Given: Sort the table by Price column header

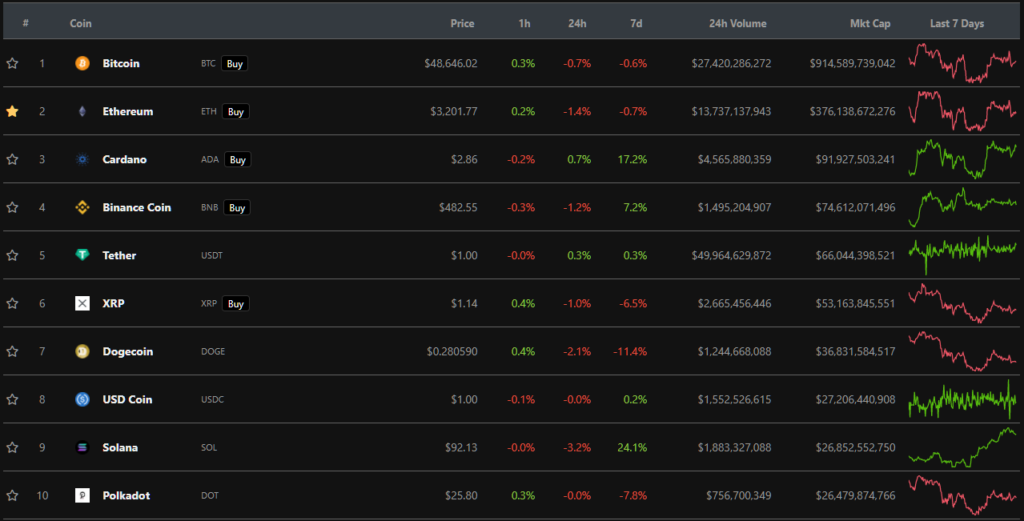Looking at the screenshot, I should click(x=462, y=23).
